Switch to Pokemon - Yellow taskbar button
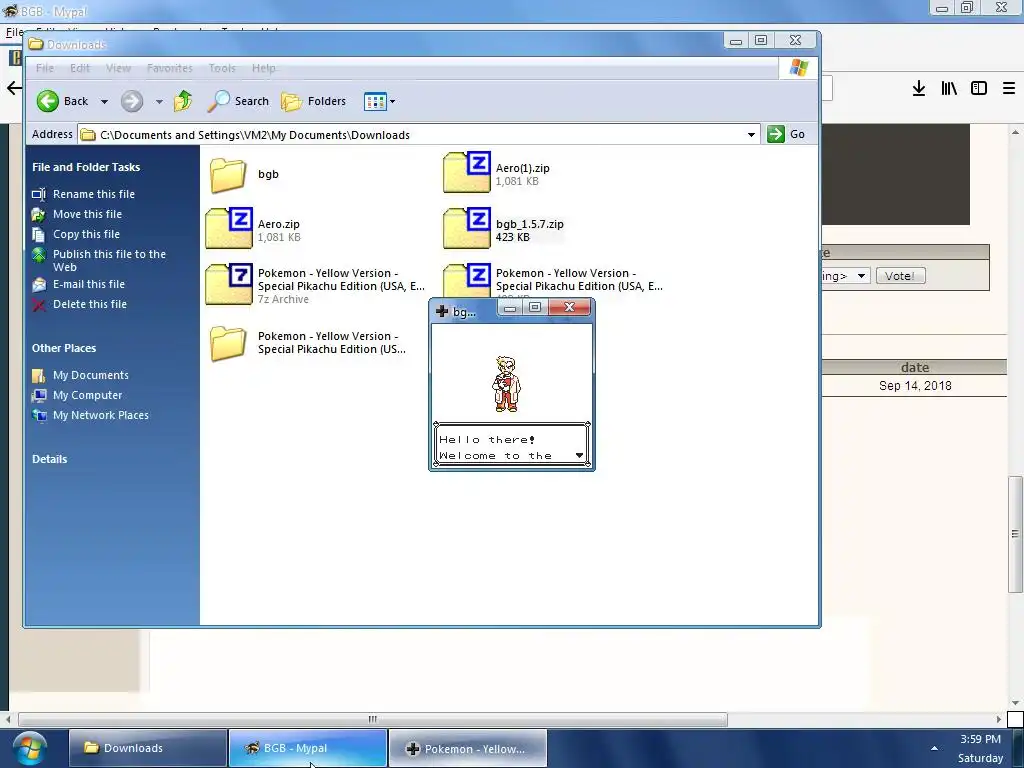 click(x=468, y=748)
